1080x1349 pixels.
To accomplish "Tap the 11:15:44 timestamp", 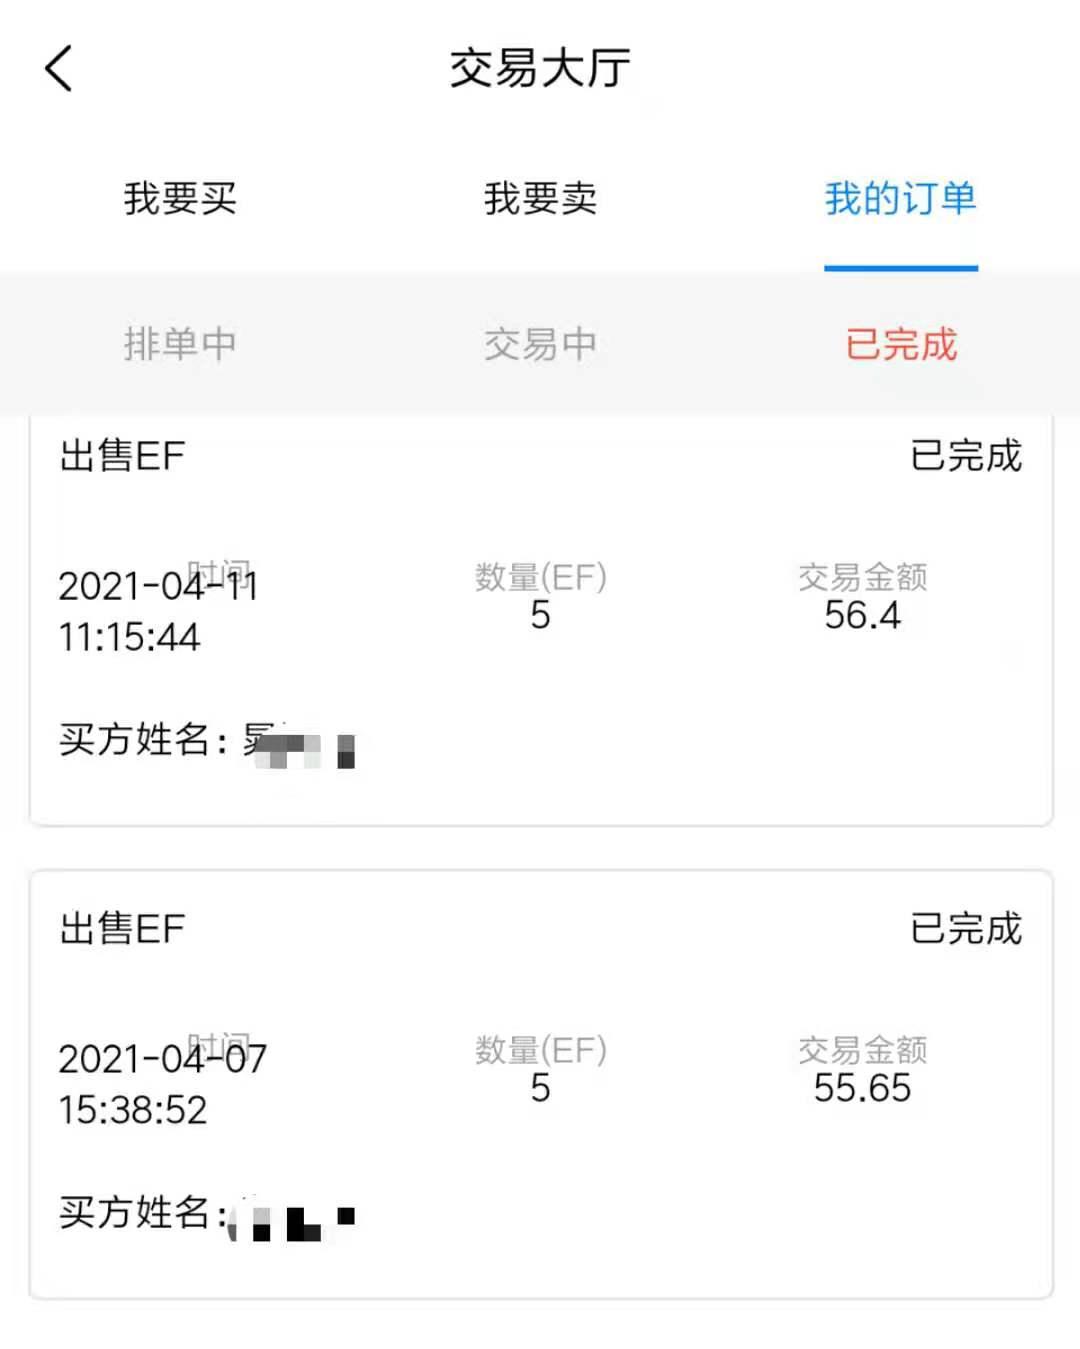I will pos(129,637).
